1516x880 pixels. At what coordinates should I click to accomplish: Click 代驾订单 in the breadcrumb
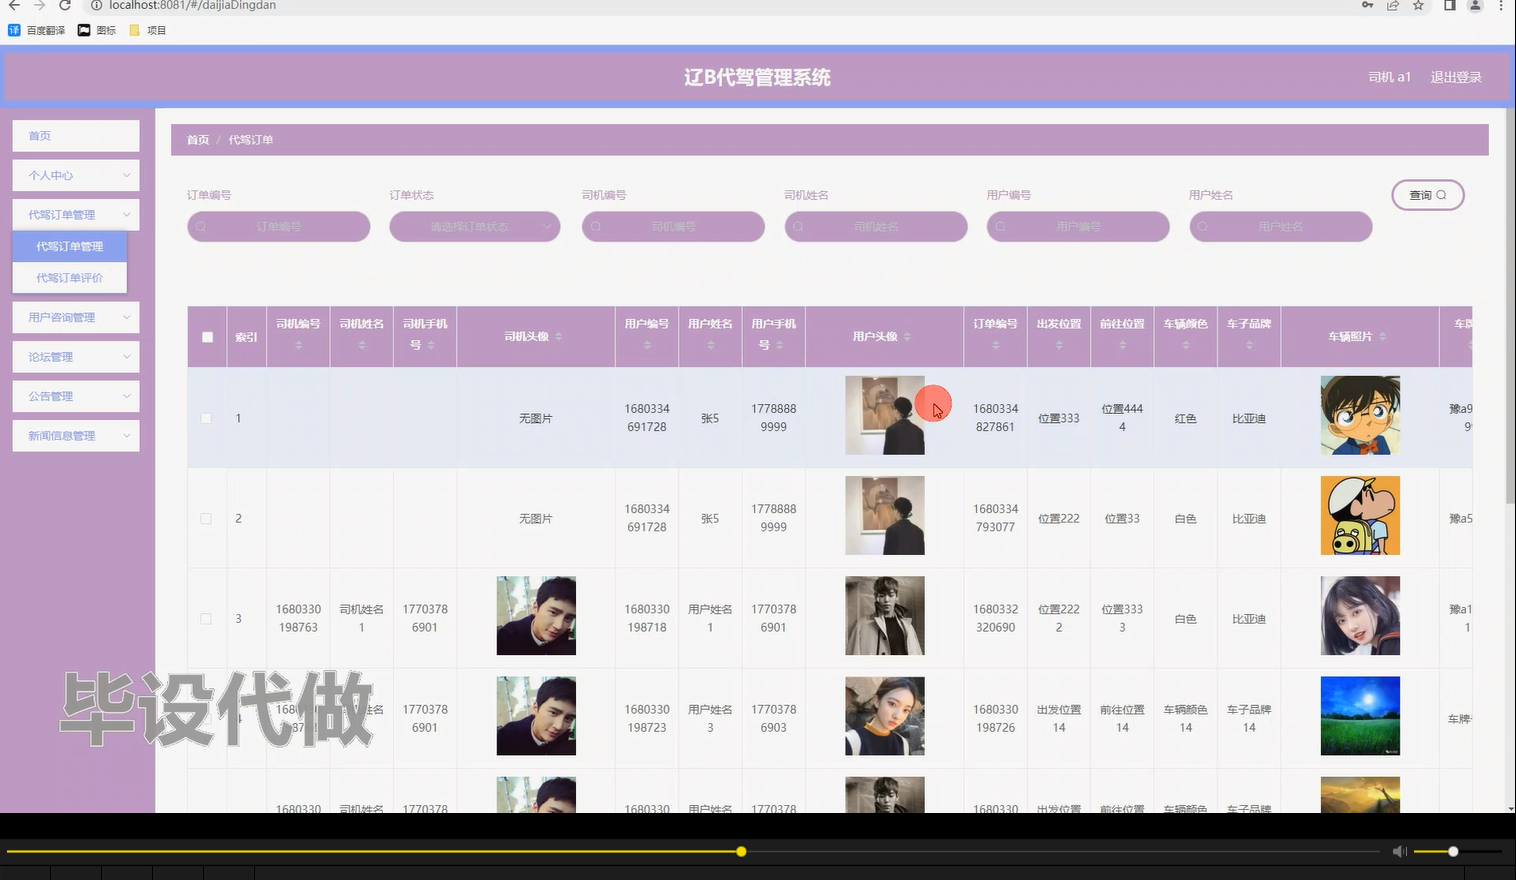point(251,140)
